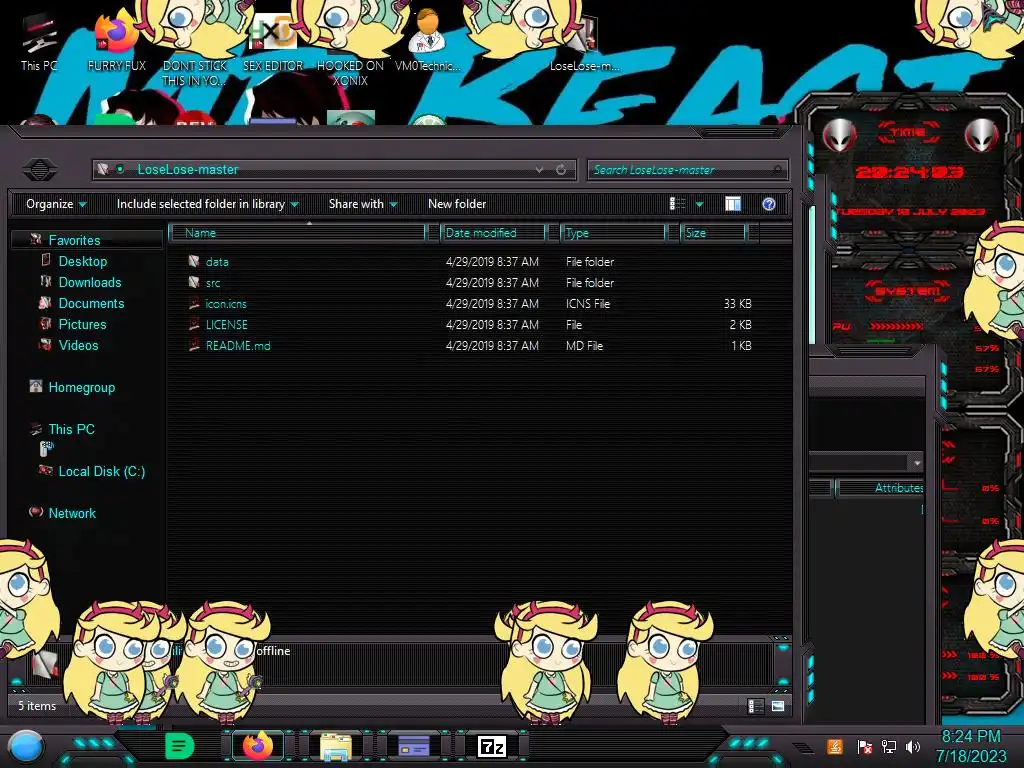Switch to details view in status bar
The width and height of the screenshot is (1024, 768).
click(x=755, y=706)
